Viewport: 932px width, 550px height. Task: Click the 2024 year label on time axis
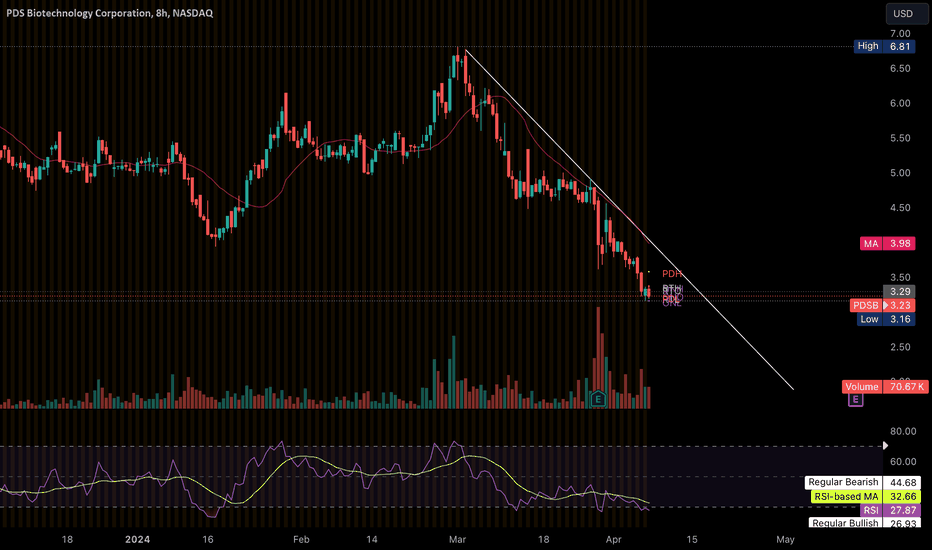pyautogui.click(x=137, y=539)
